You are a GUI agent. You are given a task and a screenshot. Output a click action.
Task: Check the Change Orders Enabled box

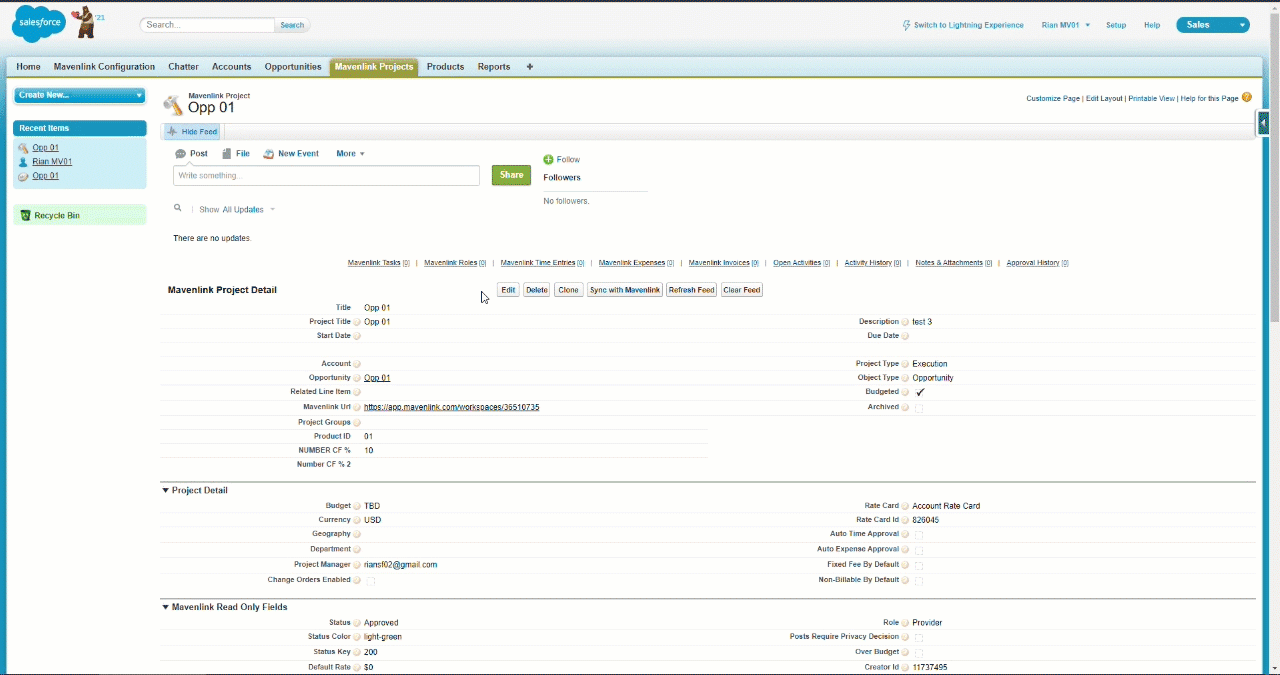point(370,580)
